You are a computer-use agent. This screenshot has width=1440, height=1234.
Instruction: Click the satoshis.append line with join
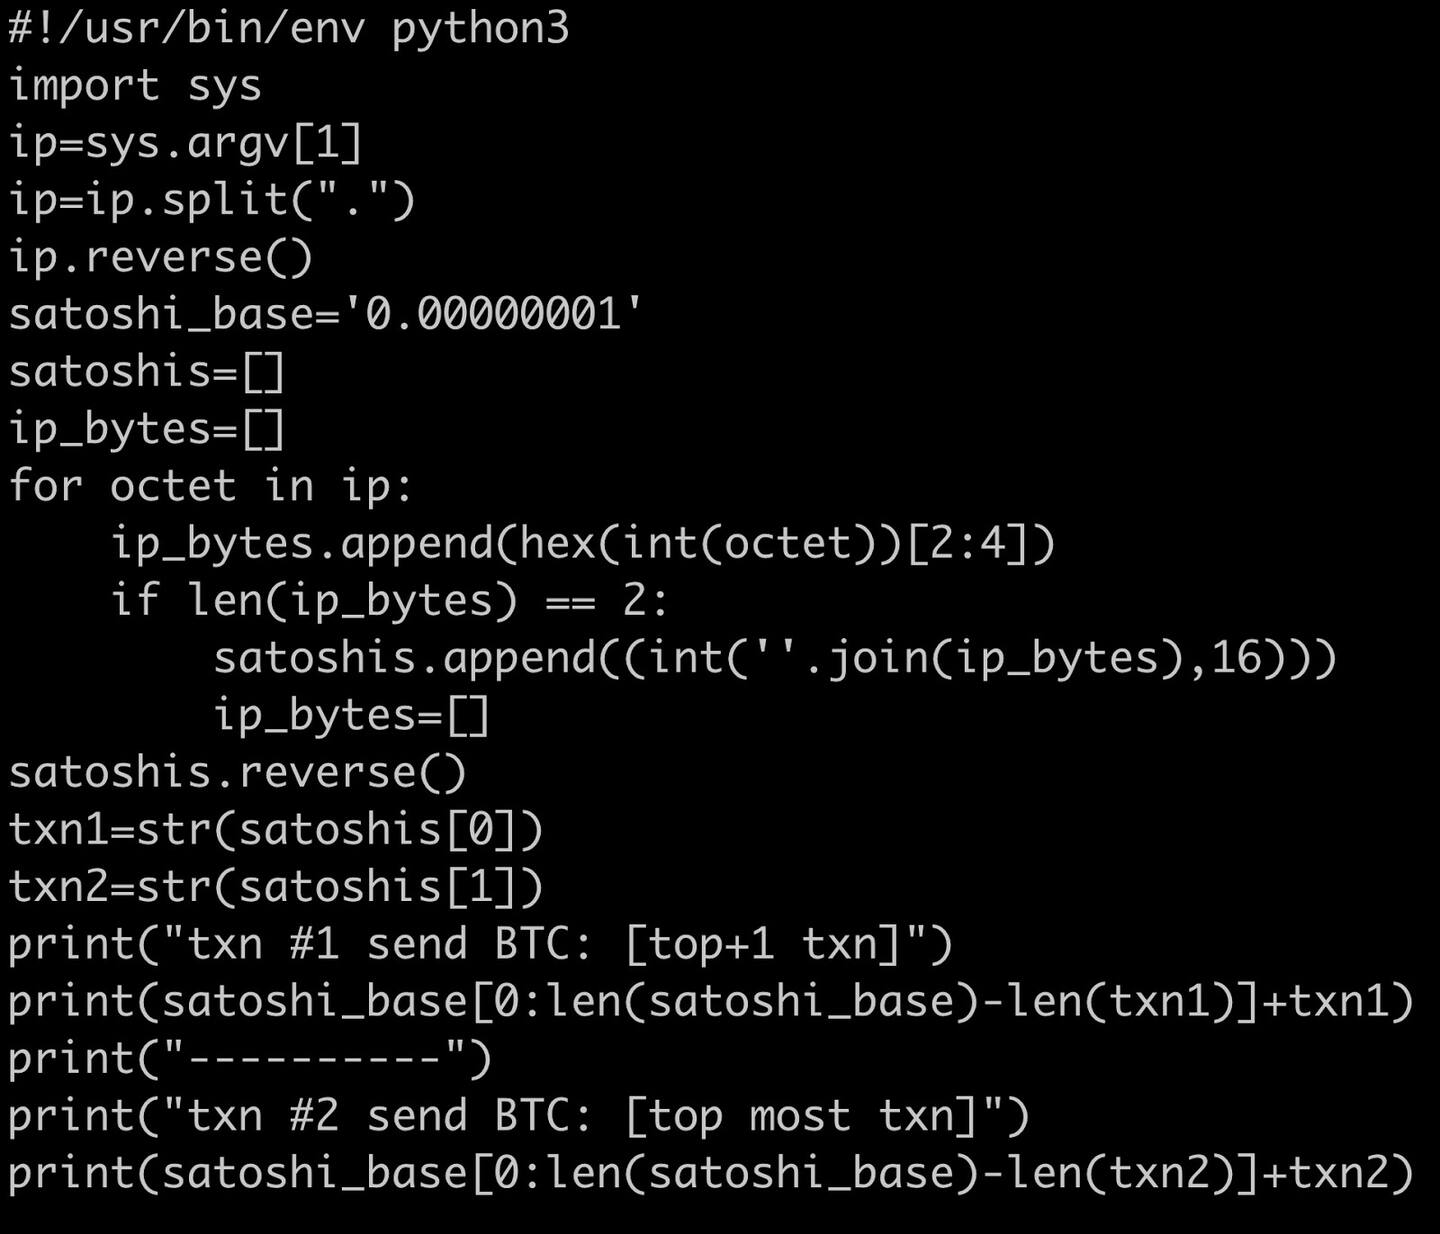pos(775,658)
